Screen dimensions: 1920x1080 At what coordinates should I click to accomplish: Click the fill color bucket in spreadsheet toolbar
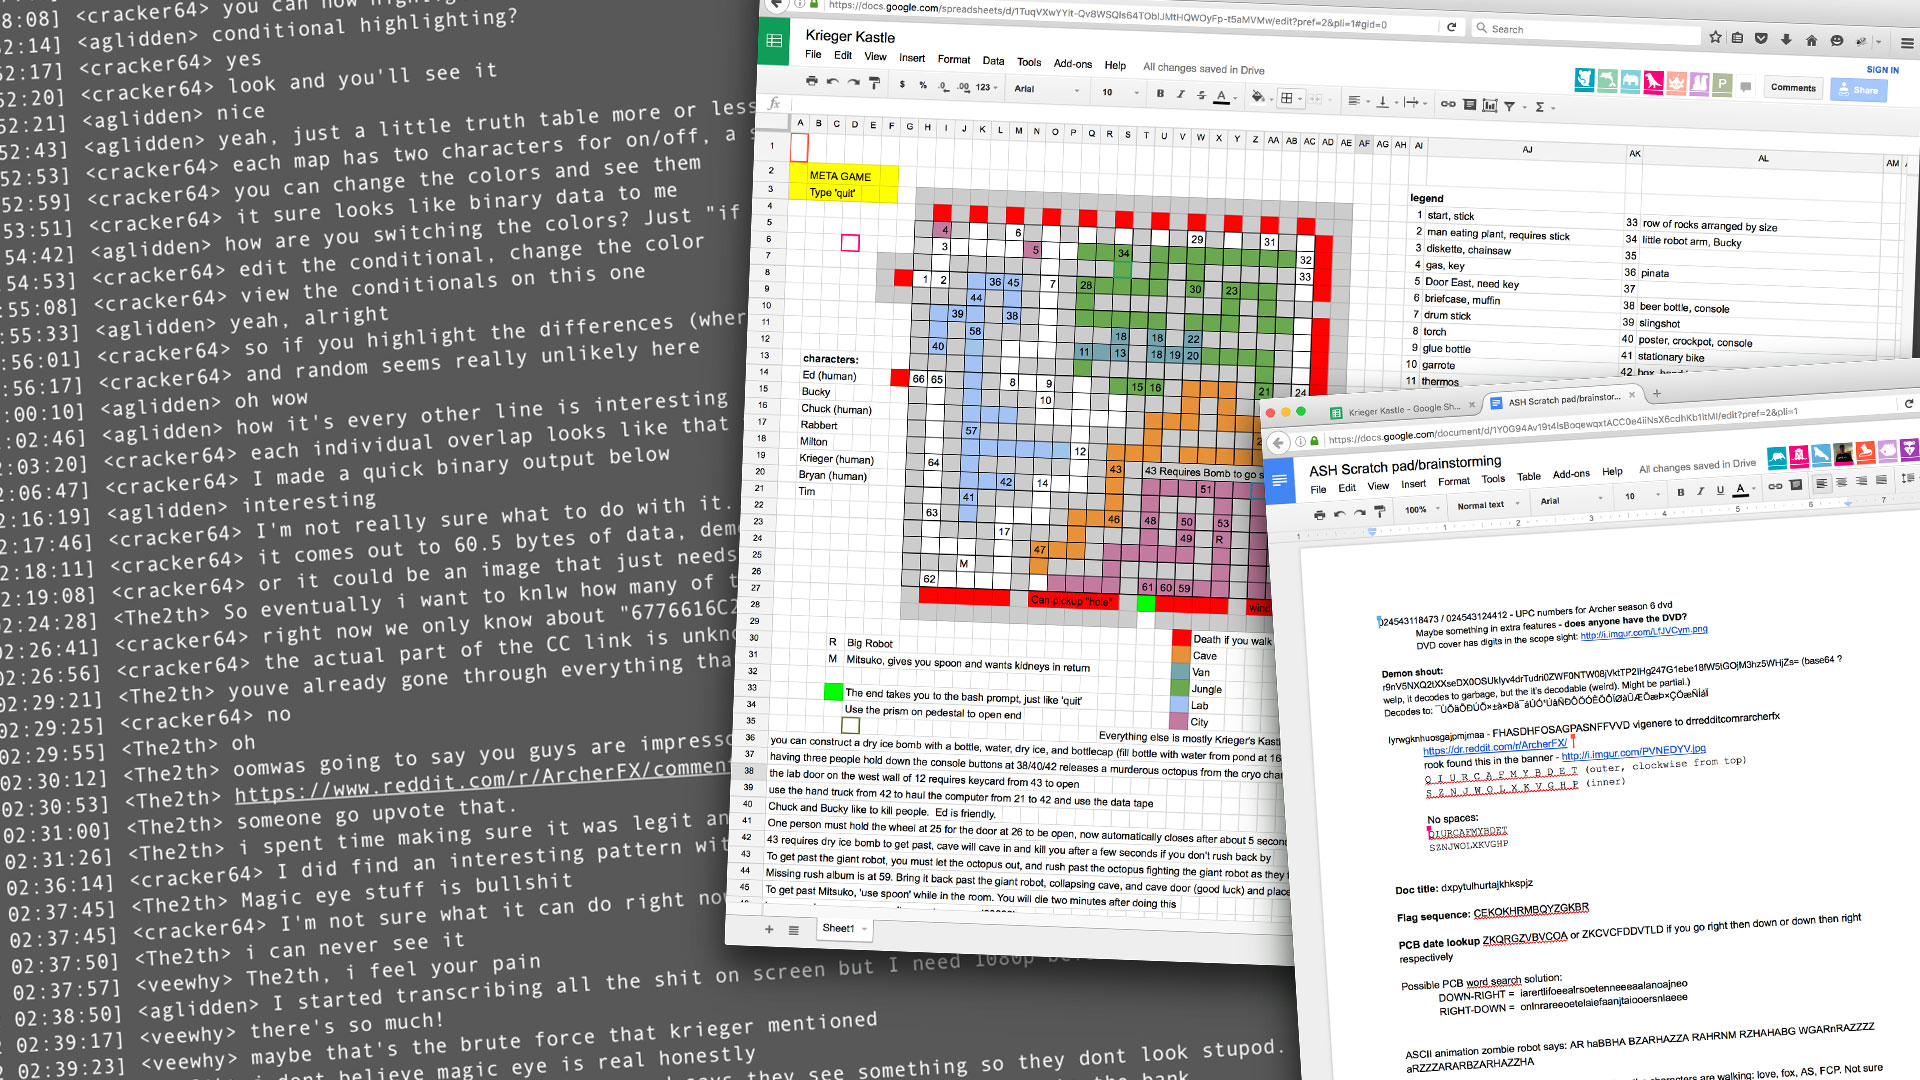click(1257, 97)
